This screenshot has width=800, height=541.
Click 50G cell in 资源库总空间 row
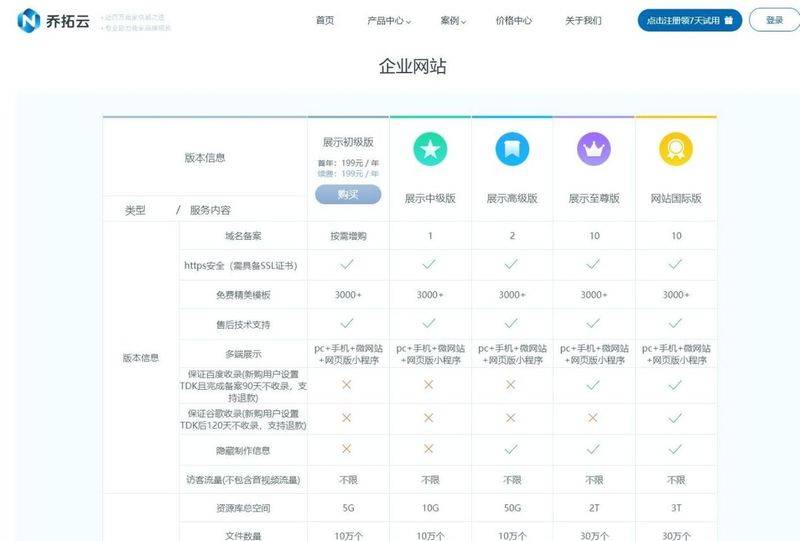point(512,508)
